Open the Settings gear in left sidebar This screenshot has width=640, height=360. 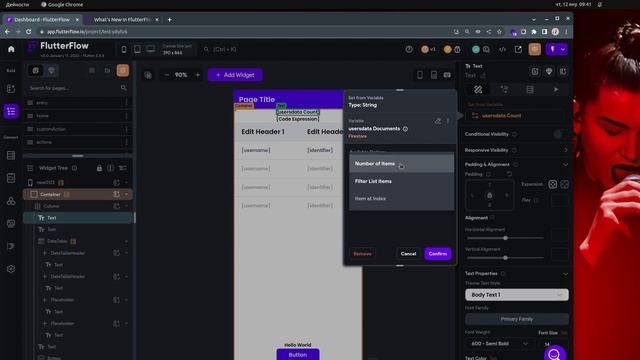pos(11,269)
